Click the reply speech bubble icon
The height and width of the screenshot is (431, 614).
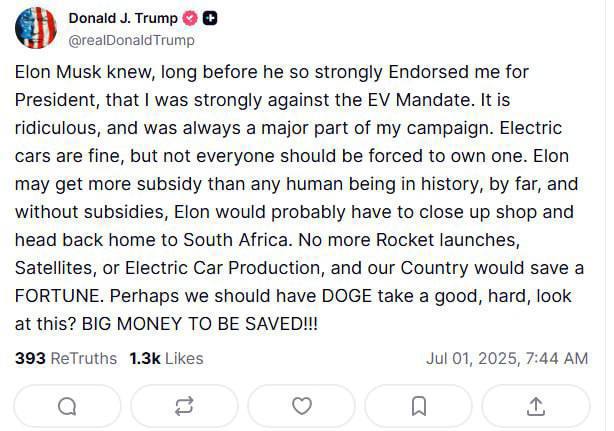coord(67,406)
